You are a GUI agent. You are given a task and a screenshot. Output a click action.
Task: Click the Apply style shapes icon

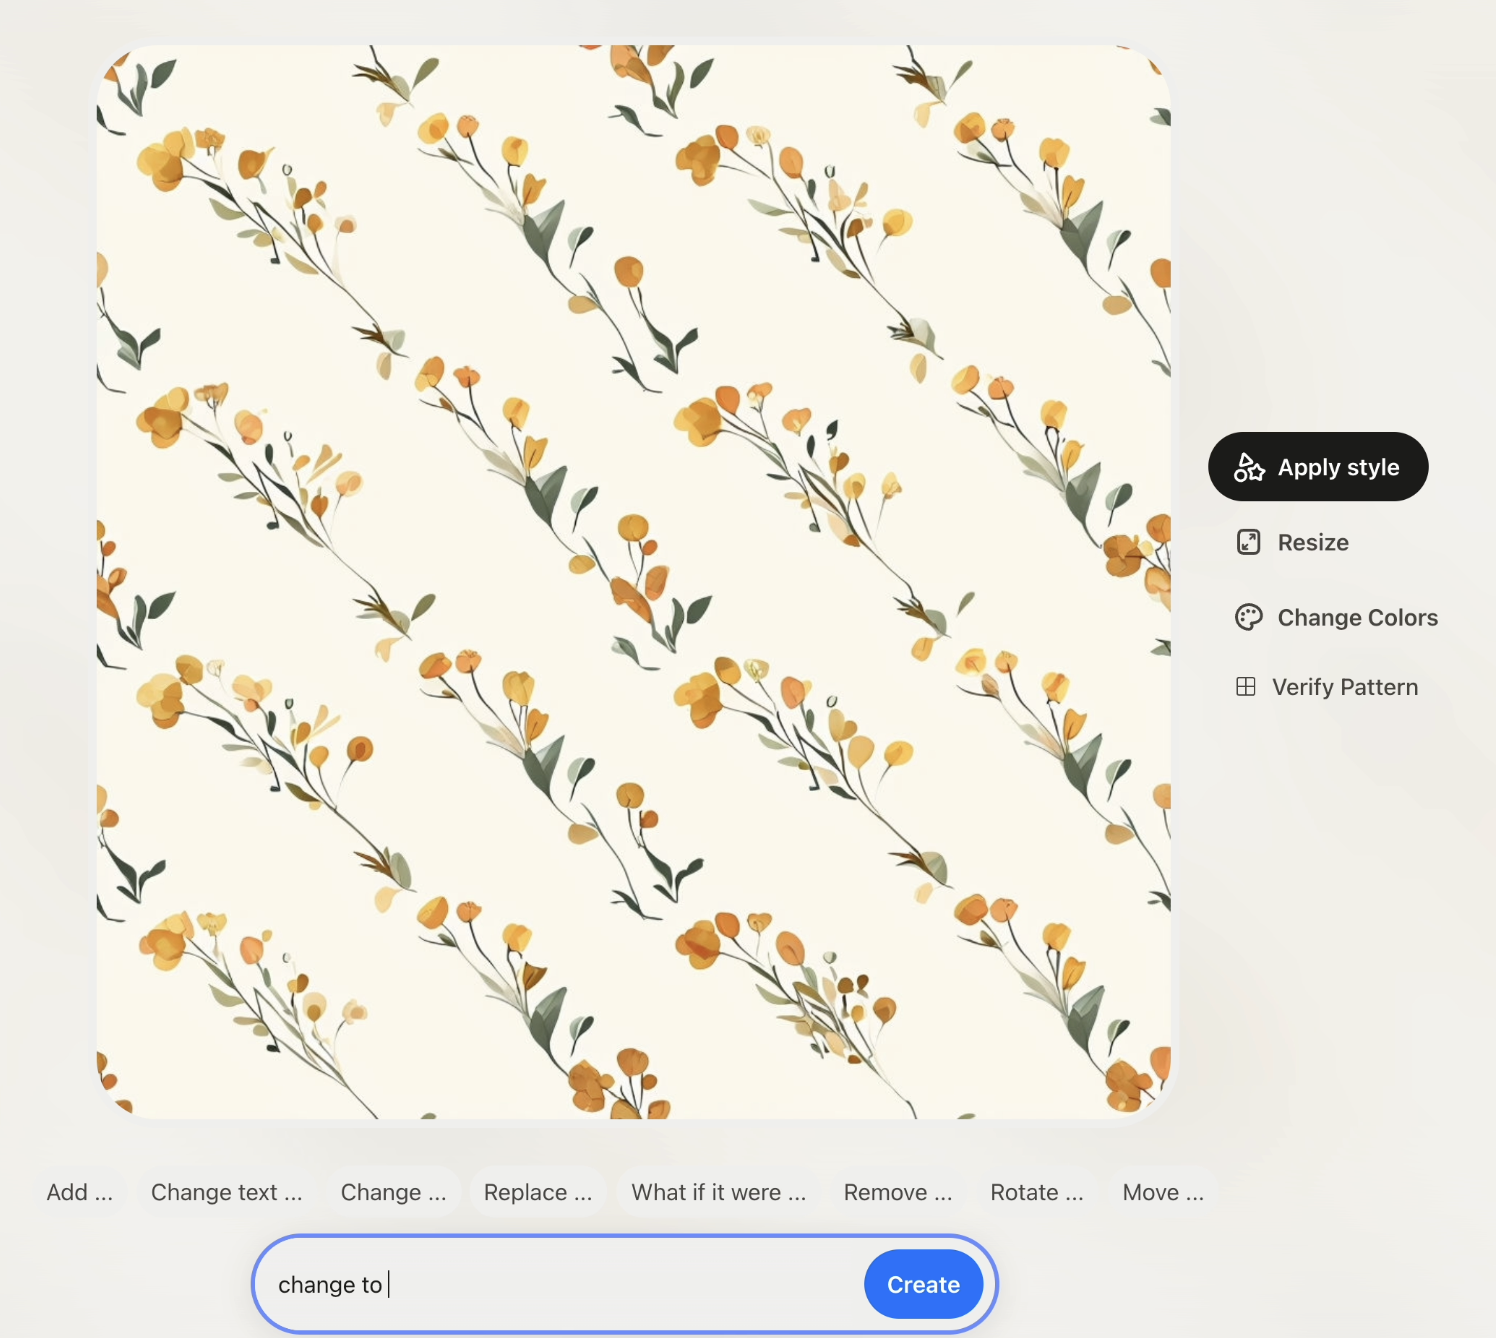pos(1249,467)
